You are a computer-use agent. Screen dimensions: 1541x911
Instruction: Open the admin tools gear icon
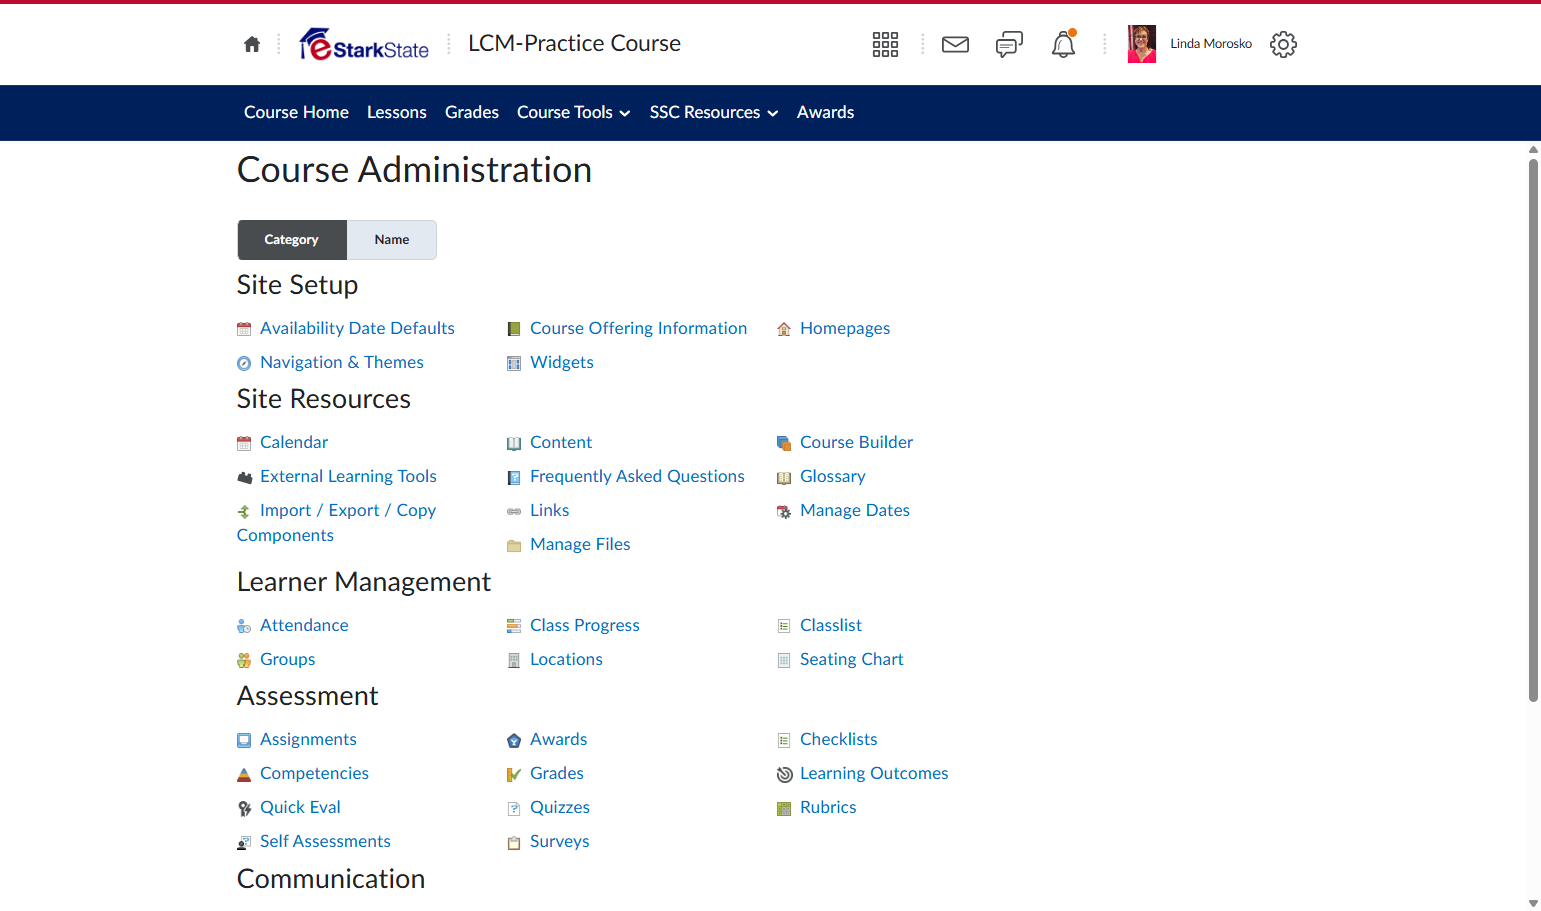[x=1283, y=44]
